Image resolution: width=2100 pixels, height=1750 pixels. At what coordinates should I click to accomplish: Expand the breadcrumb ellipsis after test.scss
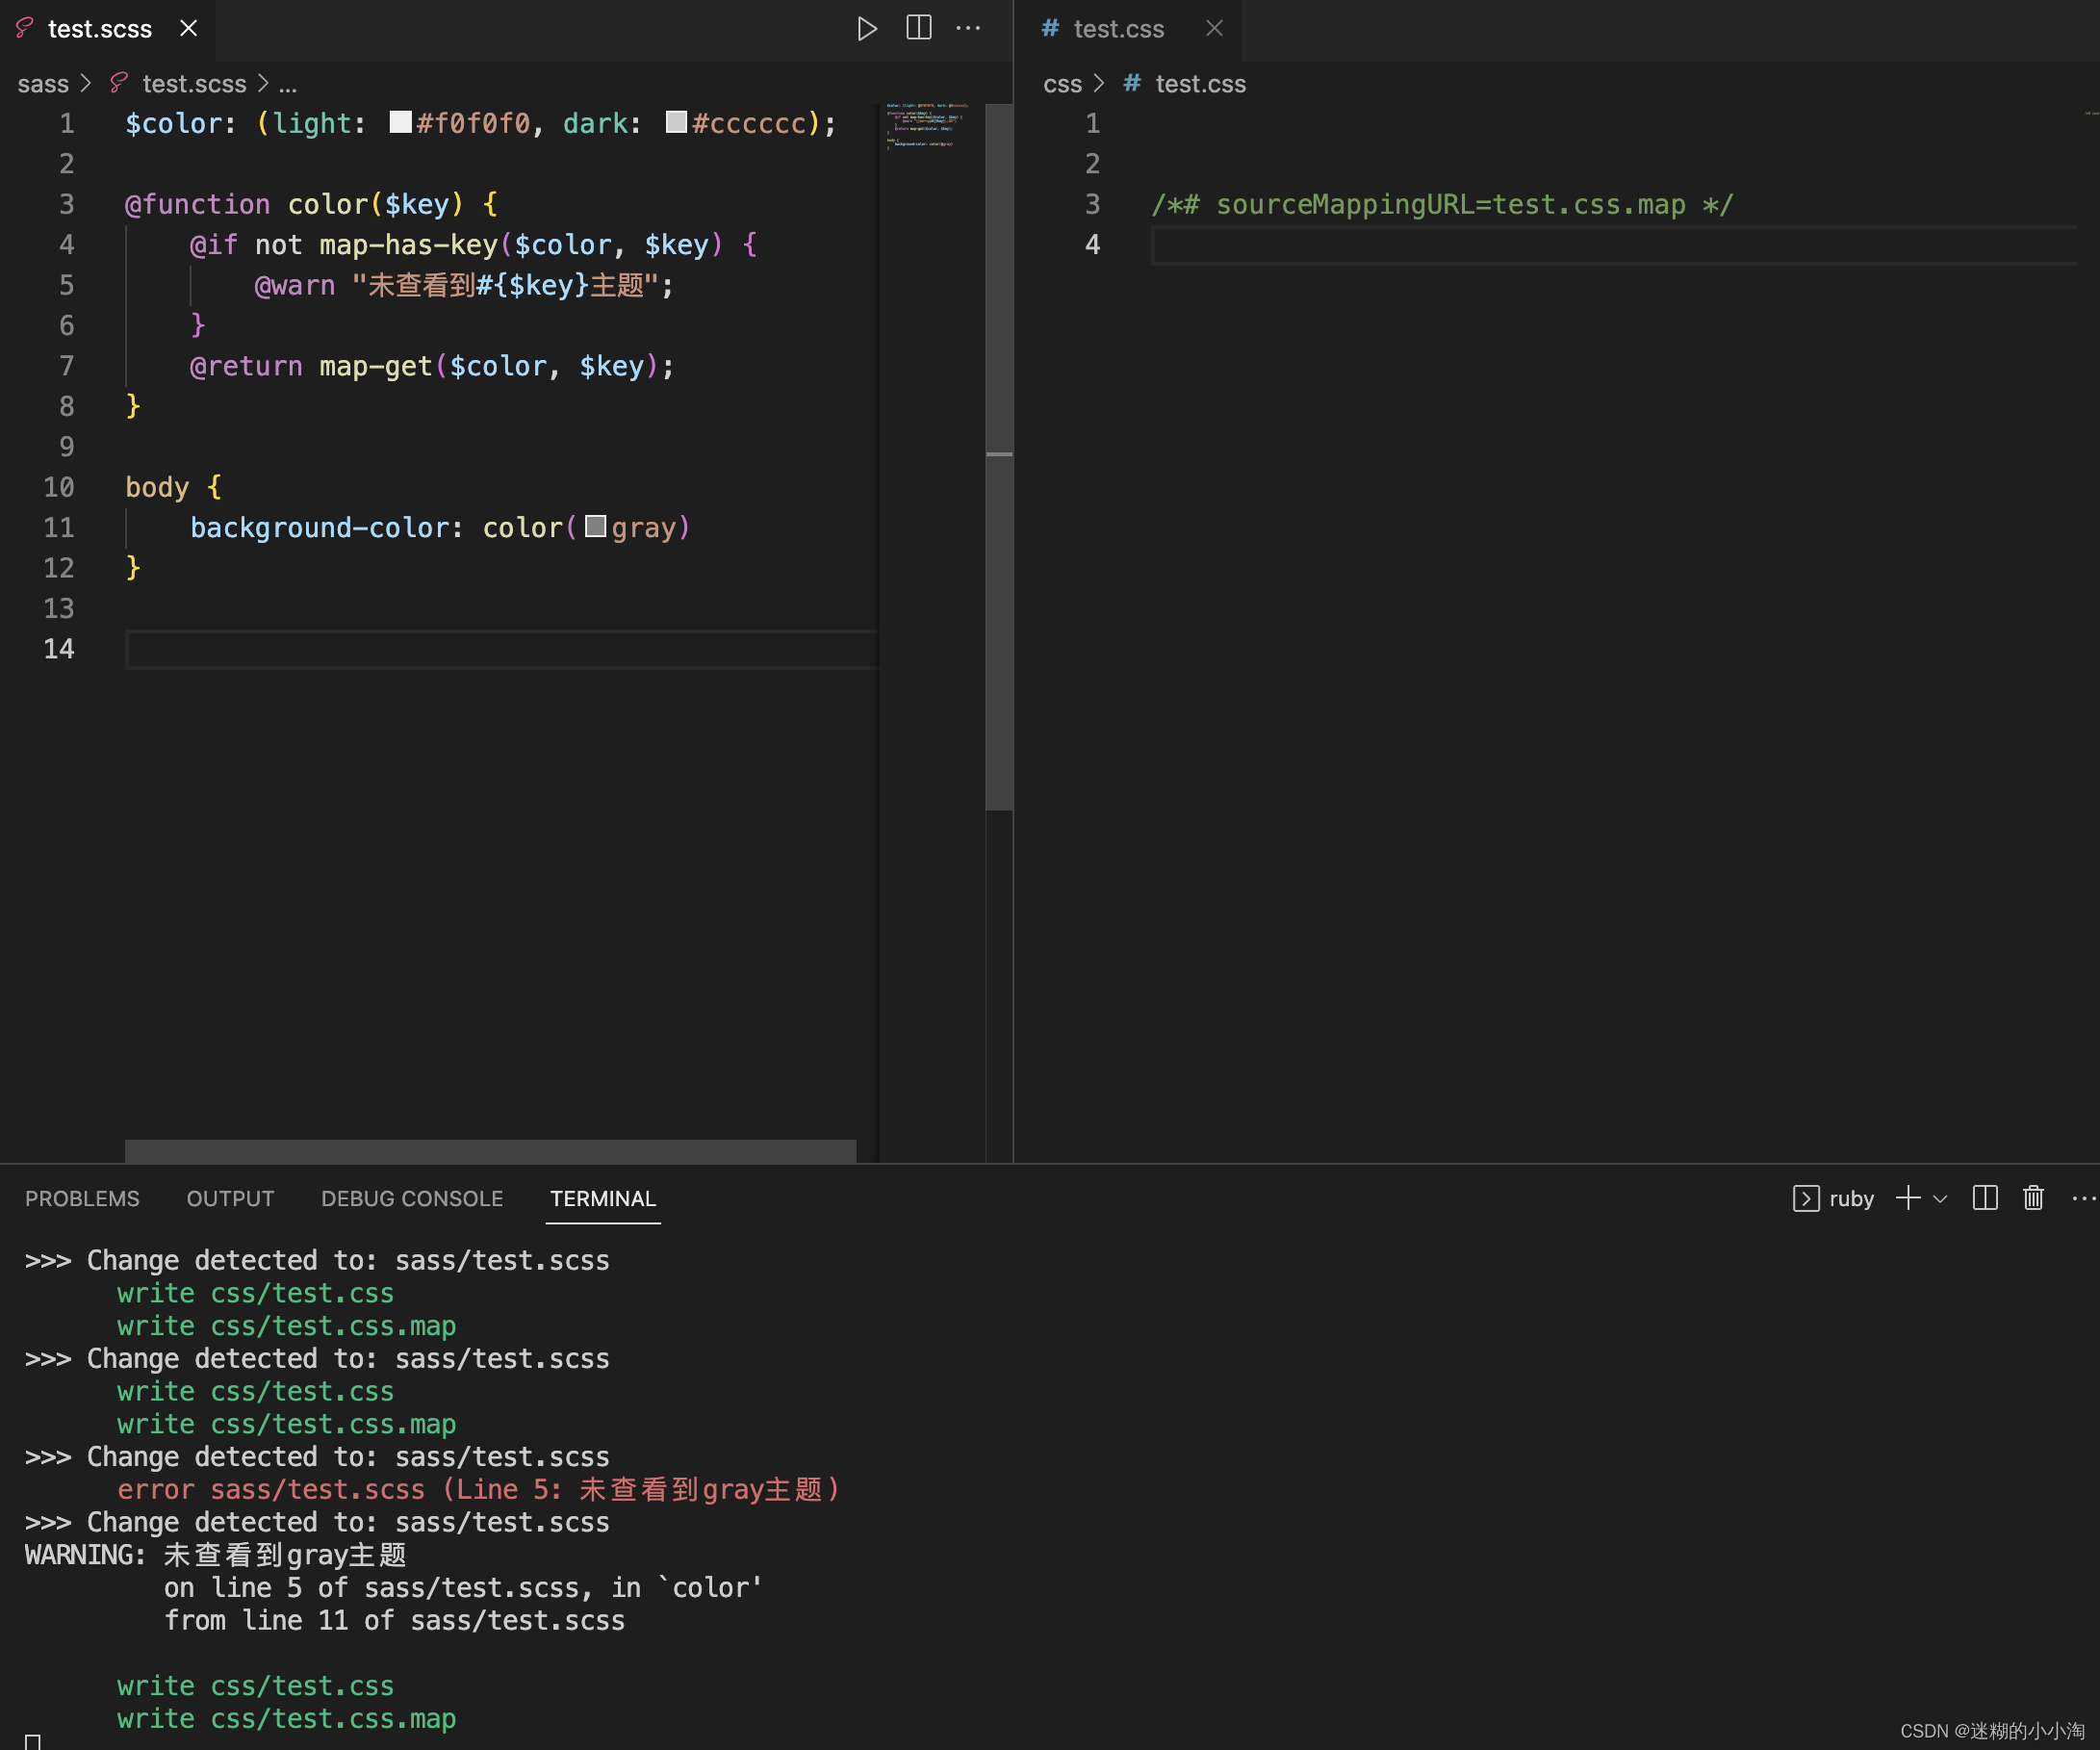[x=288, y=84]
